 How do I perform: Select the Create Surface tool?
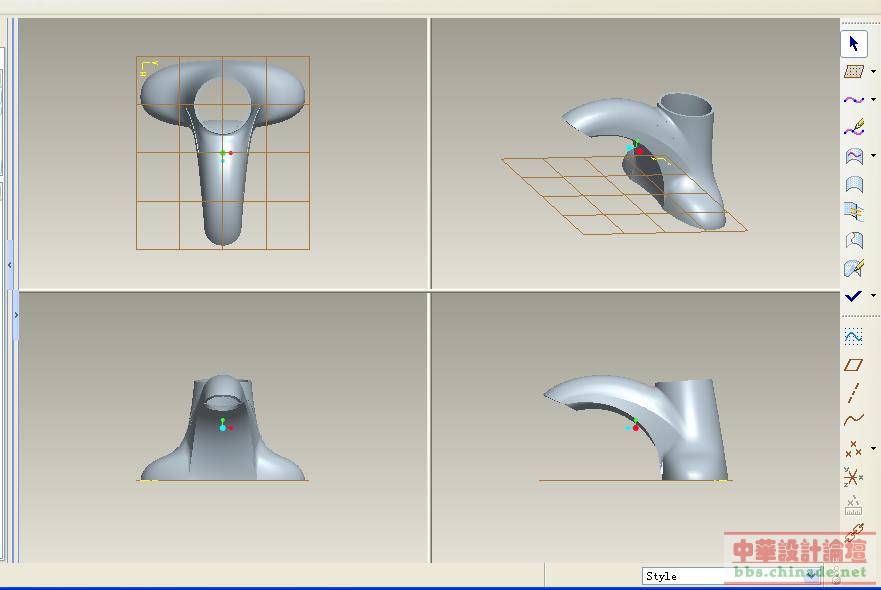point(853,184)
